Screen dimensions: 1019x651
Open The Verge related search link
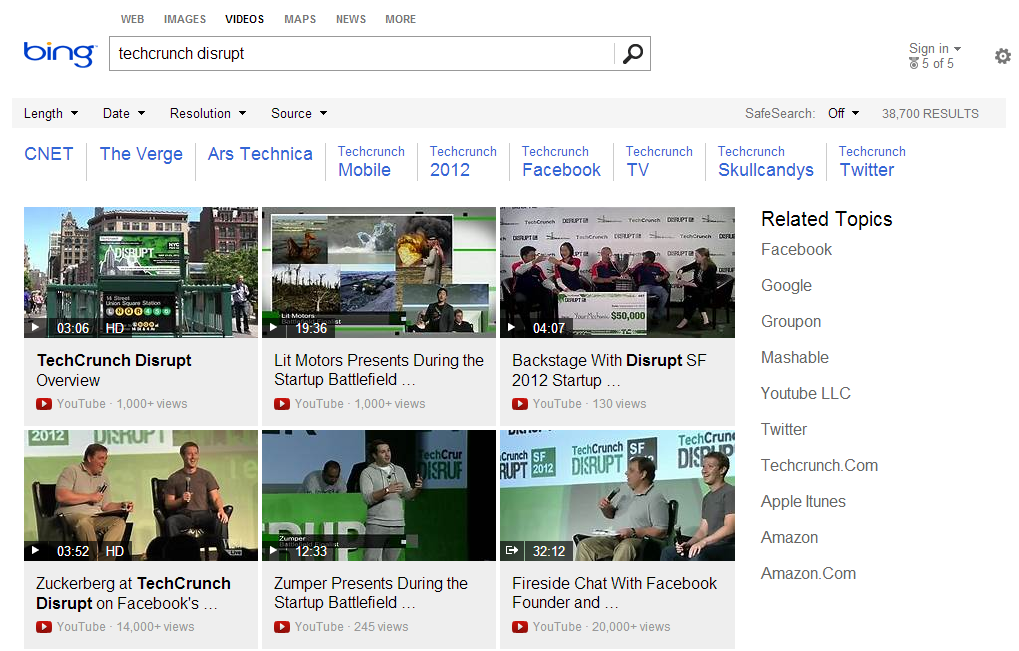[141, 154]
